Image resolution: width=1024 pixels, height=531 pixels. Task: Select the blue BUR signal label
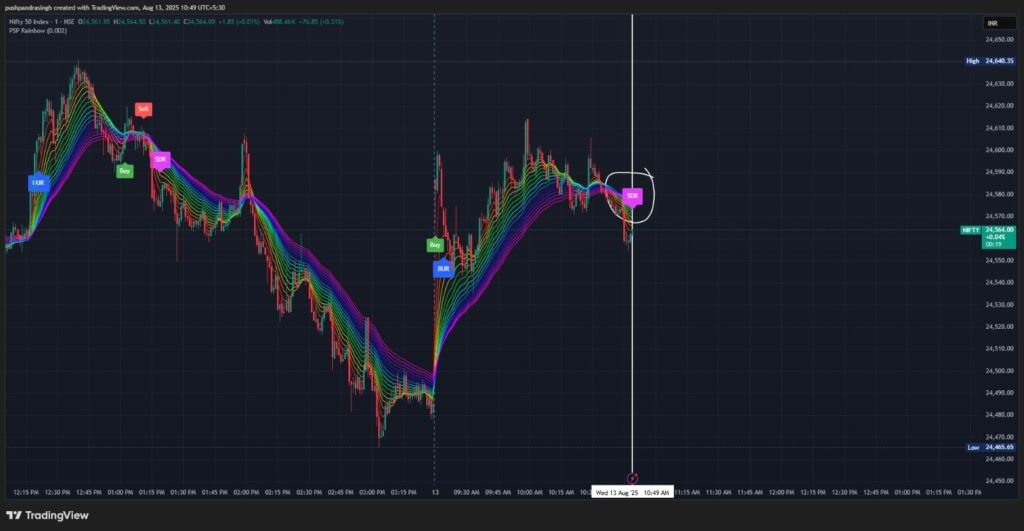(443, 269)
